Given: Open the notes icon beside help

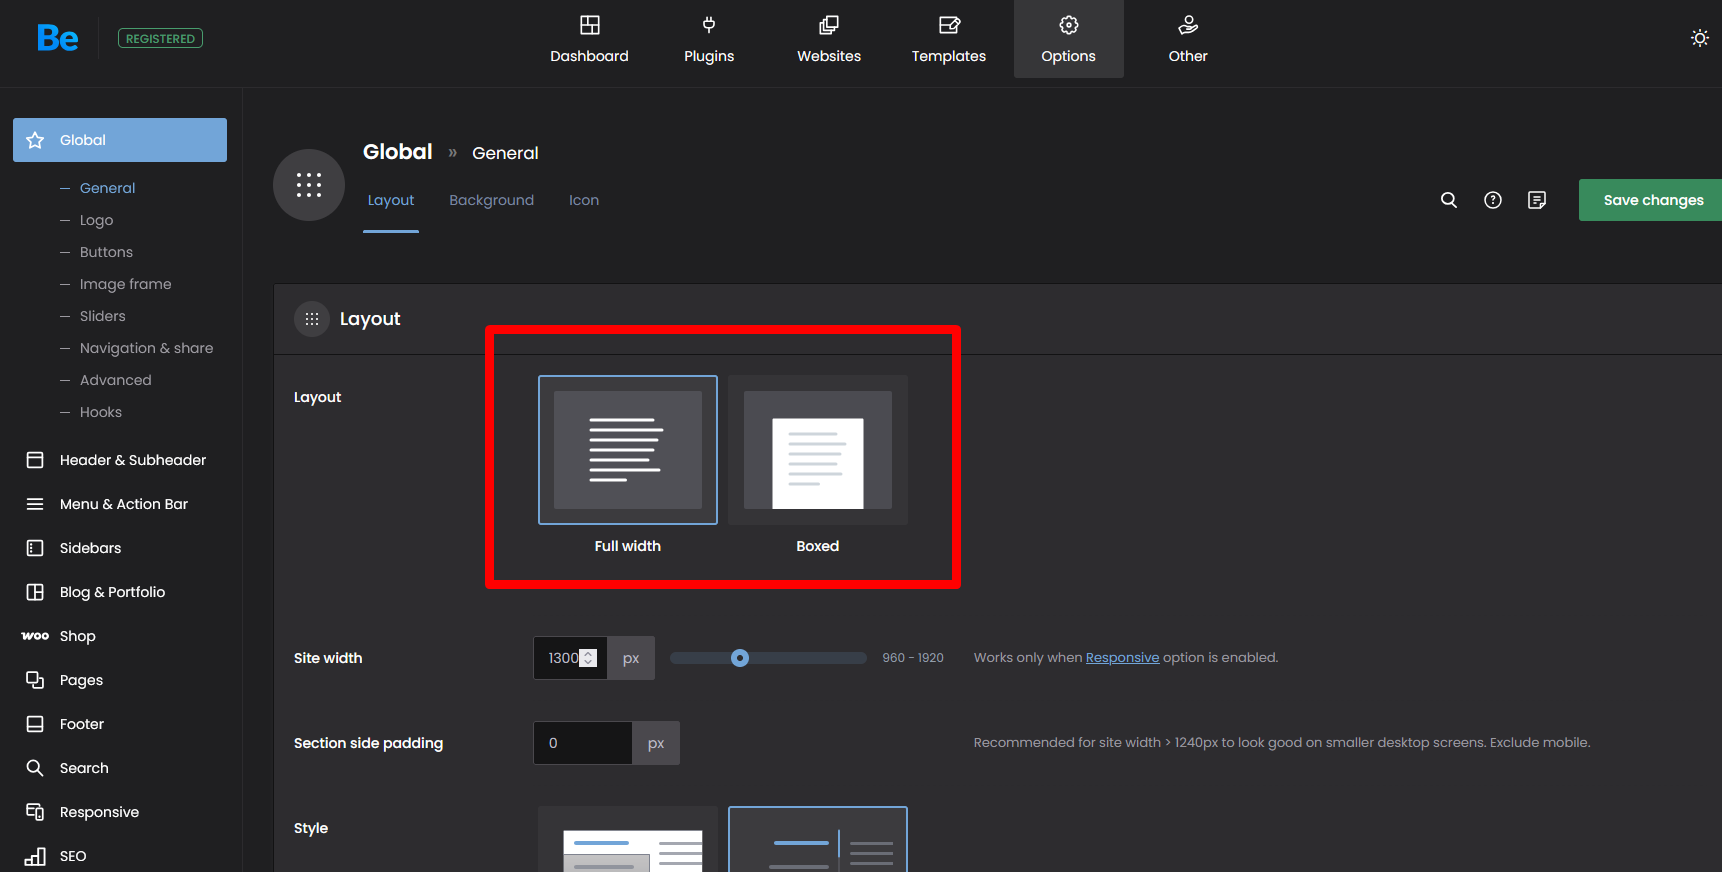Looking at the screenshot, I should click(1537, 200).
